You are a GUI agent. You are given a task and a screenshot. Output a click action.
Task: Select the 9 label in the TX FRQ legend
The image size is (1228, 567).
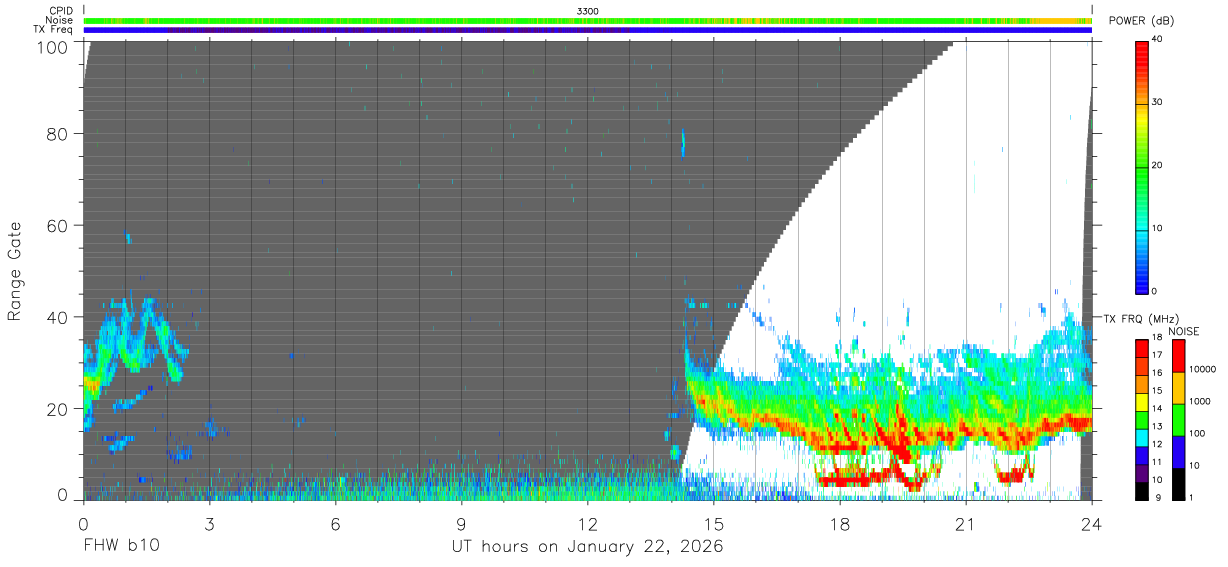click(1156, 497)
